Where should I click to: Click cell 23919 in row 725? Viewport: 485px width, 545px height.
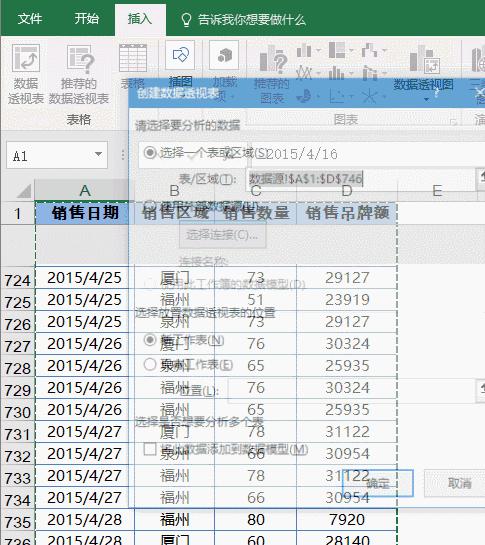click(347, 300)
